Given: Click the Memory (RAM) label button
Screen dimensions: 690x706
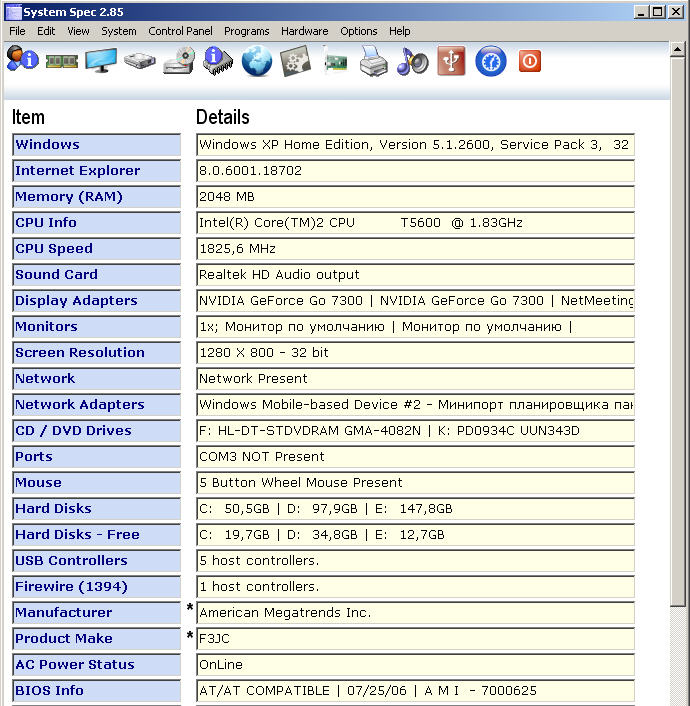Looking at the screenshot, I should [96, 197].
